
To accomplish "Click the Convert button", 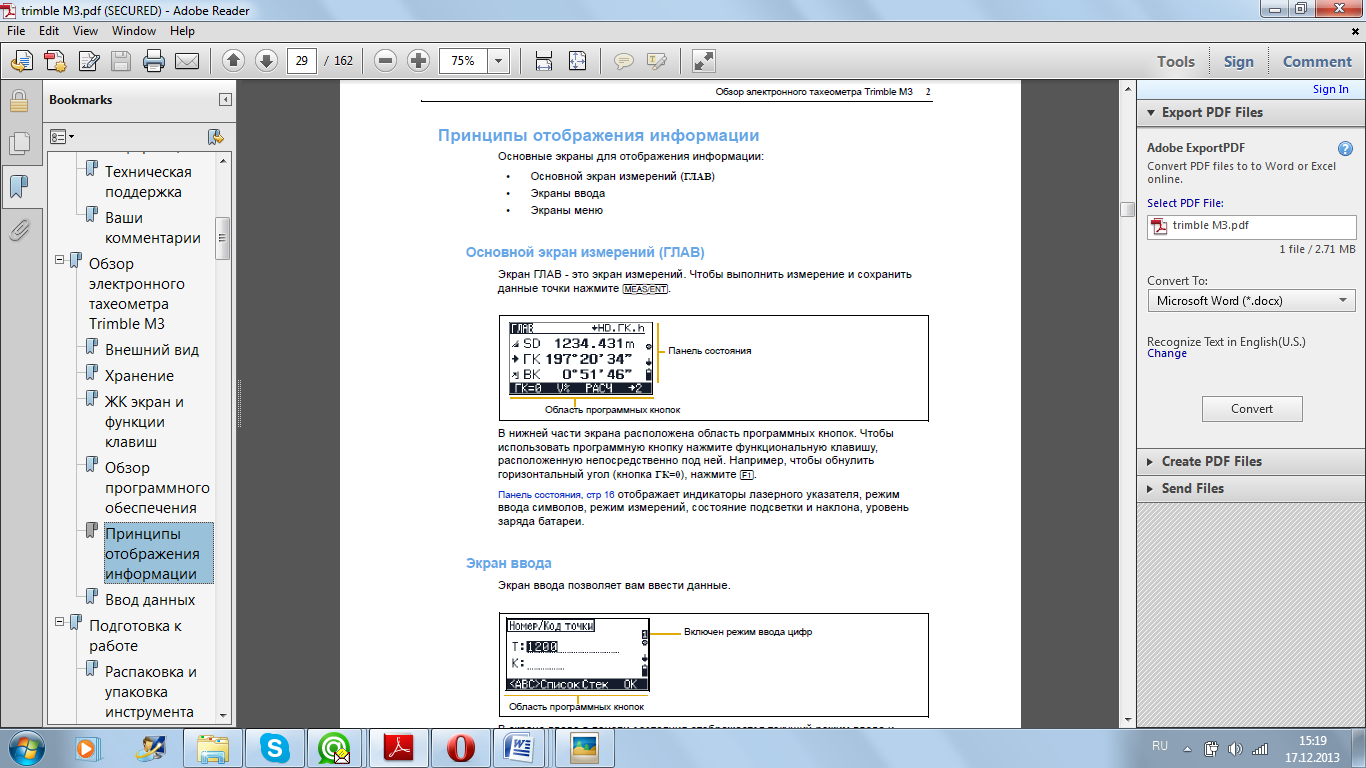I will pyautogui.click(x=1252, y=408).
